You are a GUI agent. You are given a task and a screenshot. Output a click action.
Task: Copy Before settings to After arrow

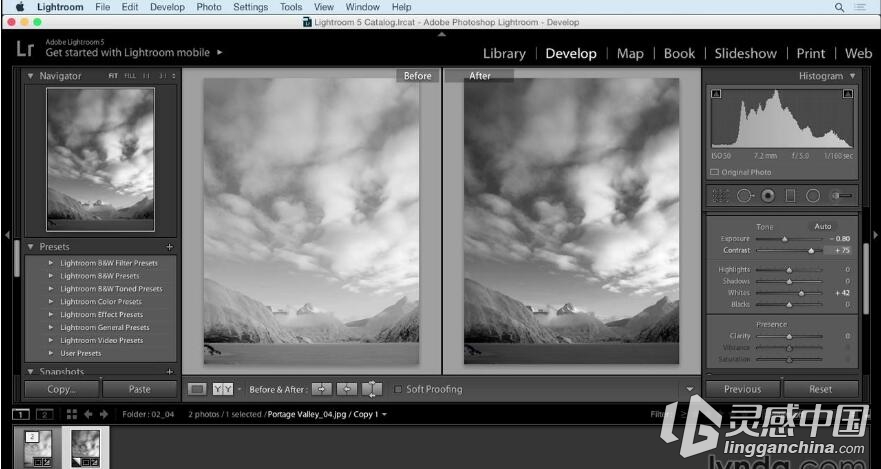(x=322, y=389)
